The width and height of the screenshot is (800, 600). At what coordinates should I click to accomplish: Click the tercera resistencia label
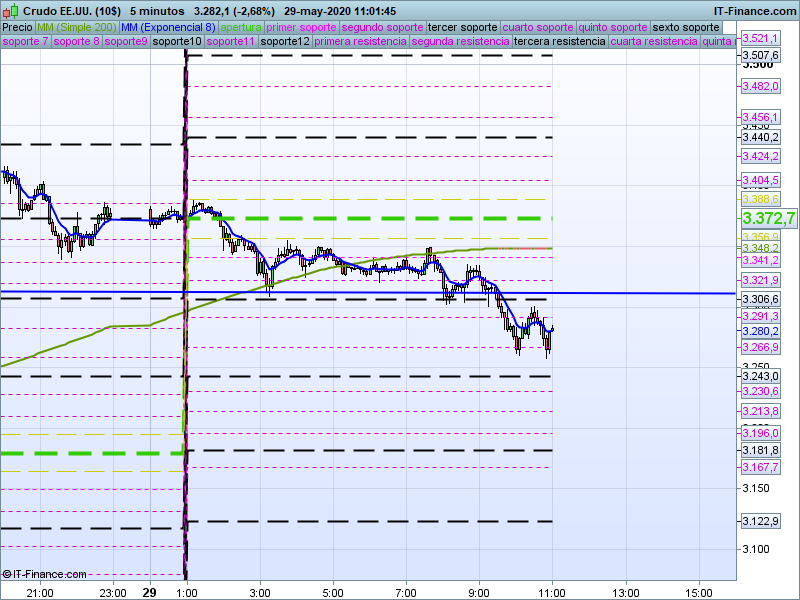(x=559, y=41)
